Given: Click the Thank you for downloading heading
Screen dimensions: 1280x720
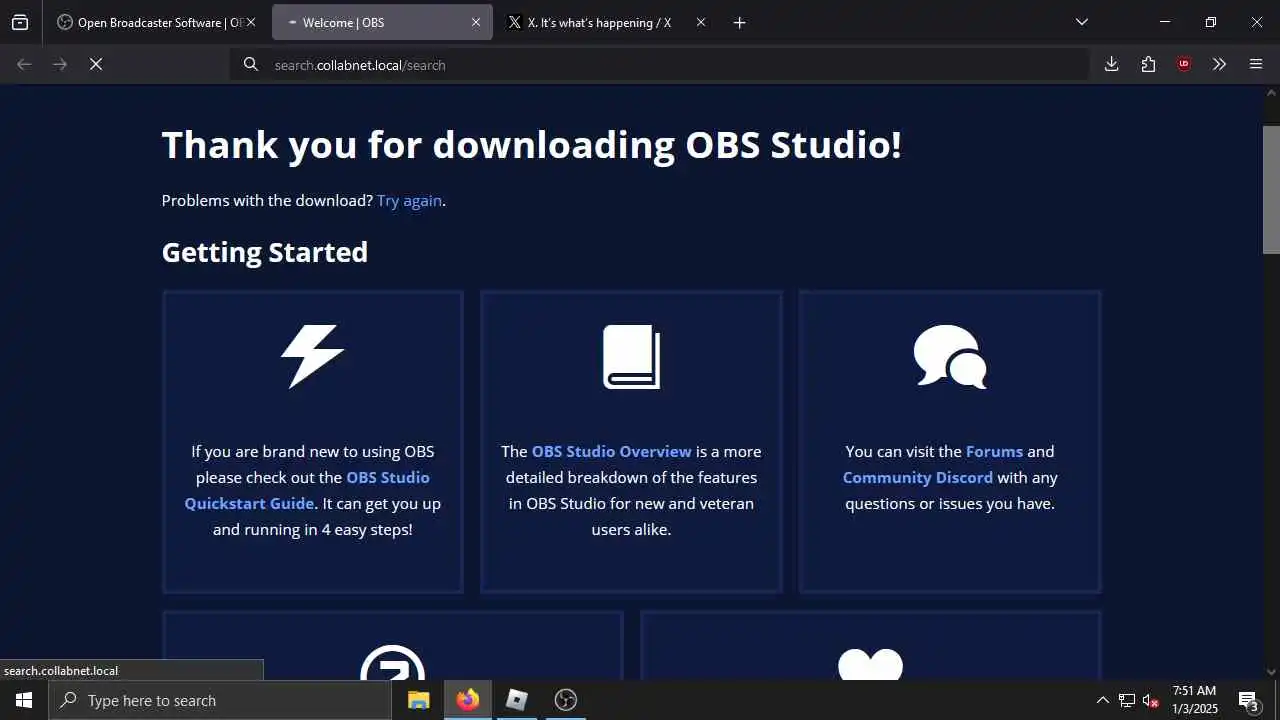Looking at the screenshot, I should [532, 145].
